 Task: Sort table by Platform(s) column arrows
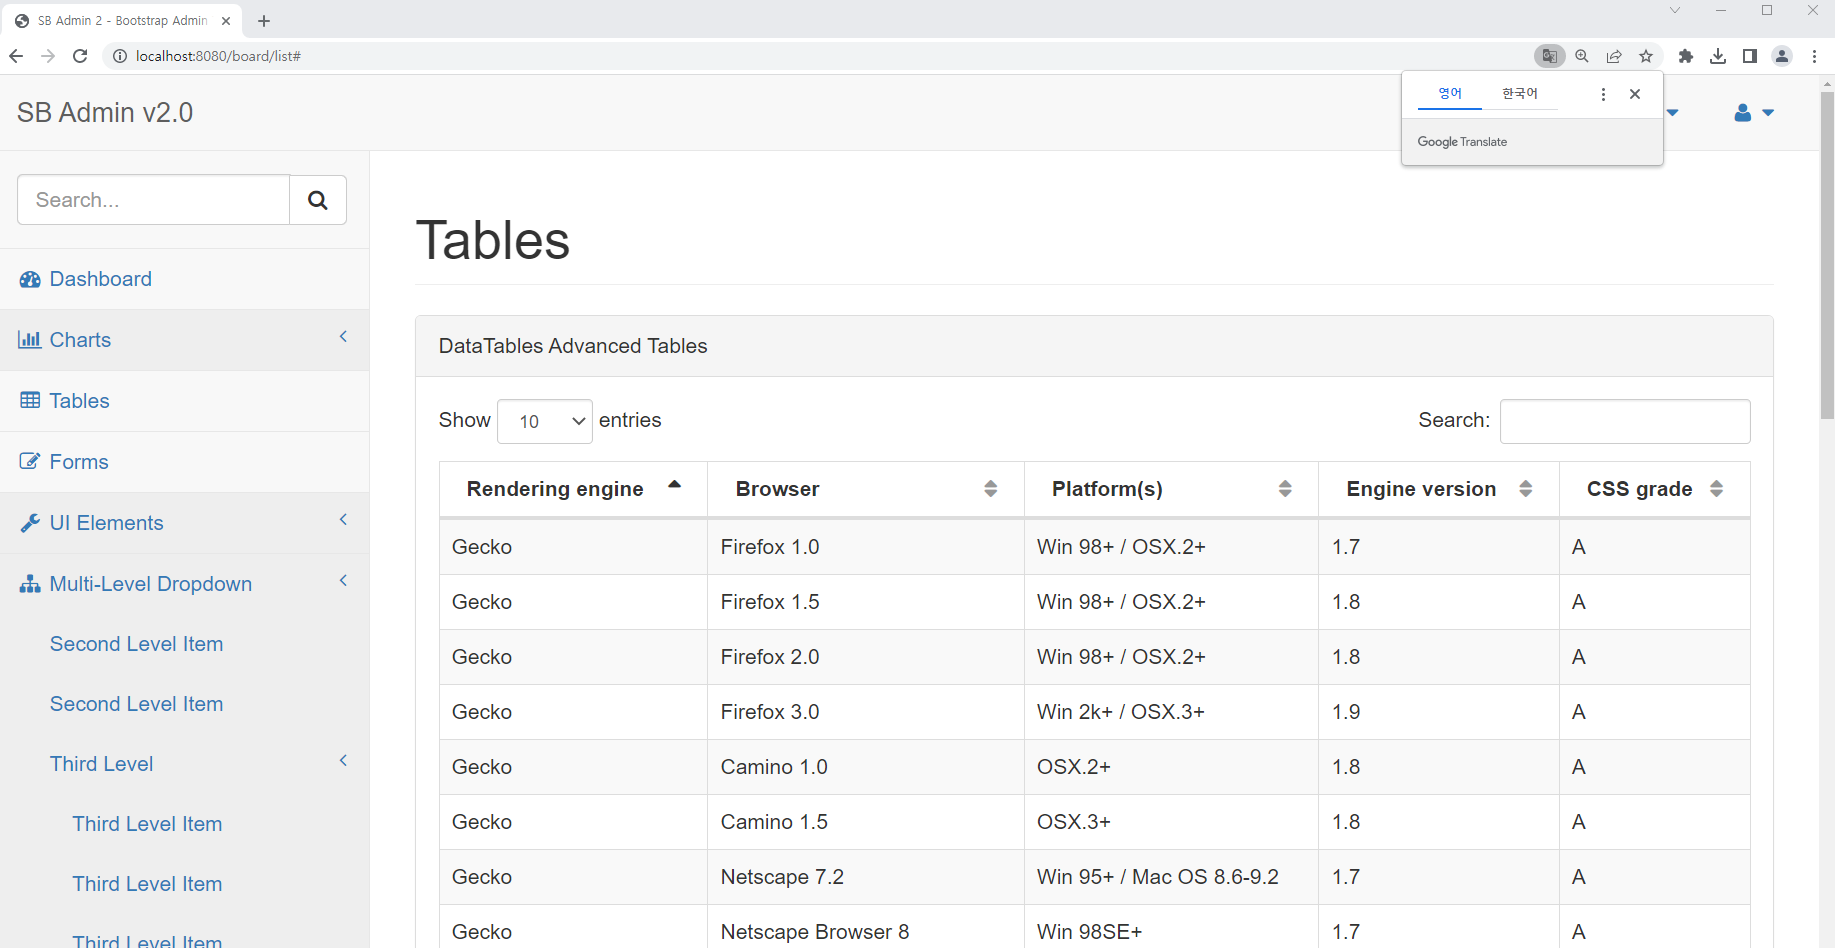click(1285, 489)
